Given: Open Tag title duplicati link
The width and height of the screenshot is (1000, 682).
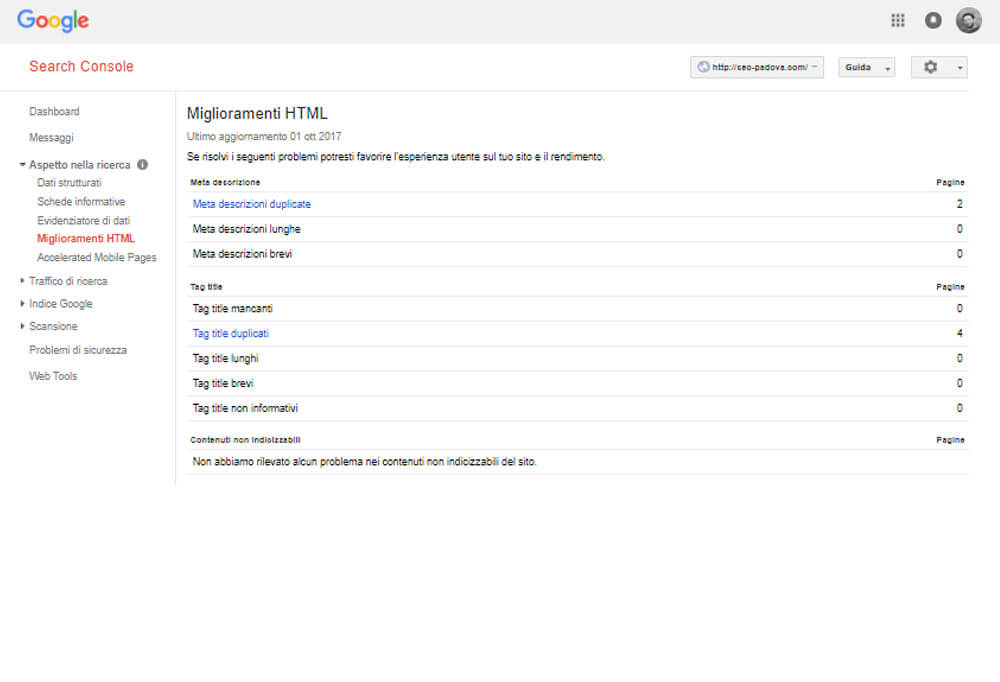Looking at the screenshot, I should coord(230,334).
